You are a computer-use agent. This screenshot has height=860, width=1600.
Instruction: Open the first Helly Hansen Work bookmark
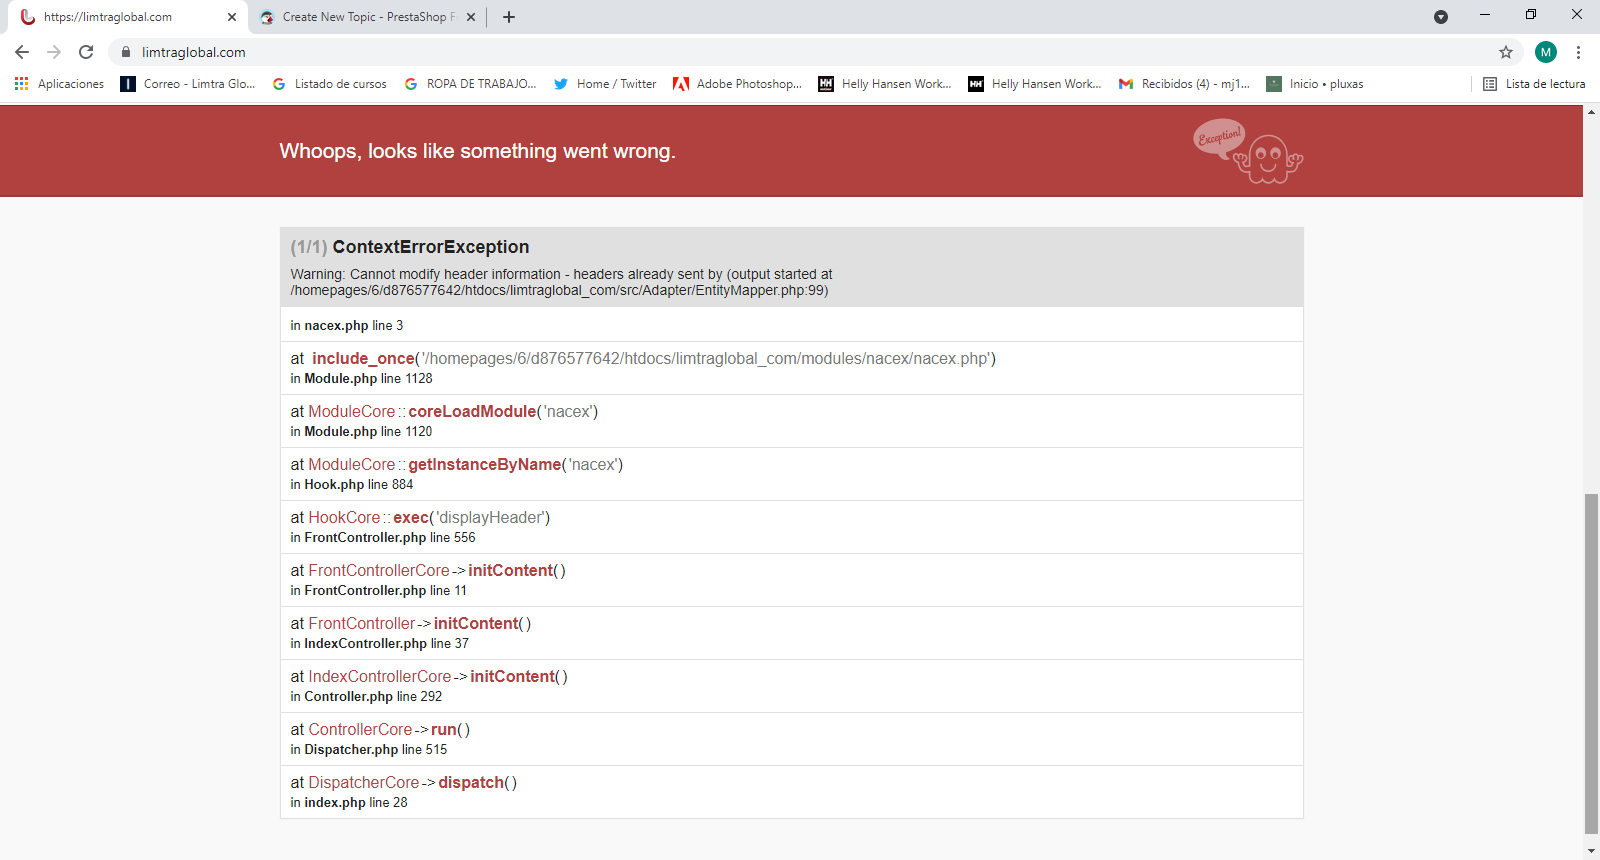885,84
